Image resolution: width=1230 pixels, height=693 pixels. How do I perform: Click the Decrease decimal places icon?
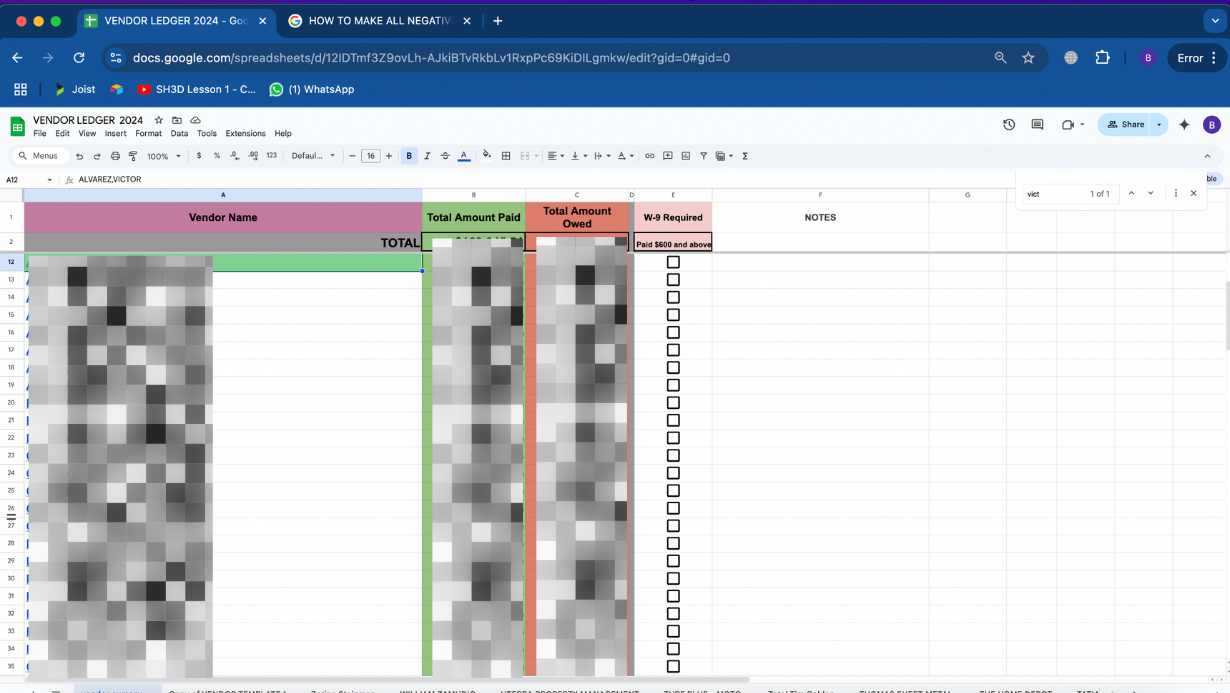[234, 156]
